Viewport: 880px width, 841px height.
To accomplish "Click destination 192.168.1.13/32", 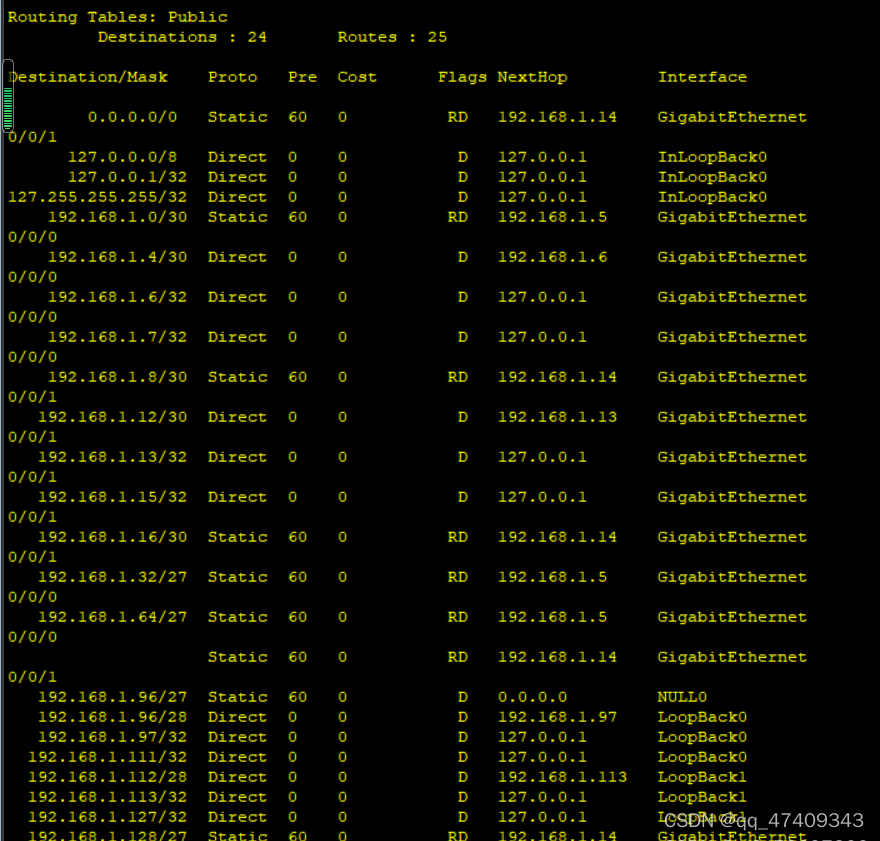I will click(x=113, y=457).
